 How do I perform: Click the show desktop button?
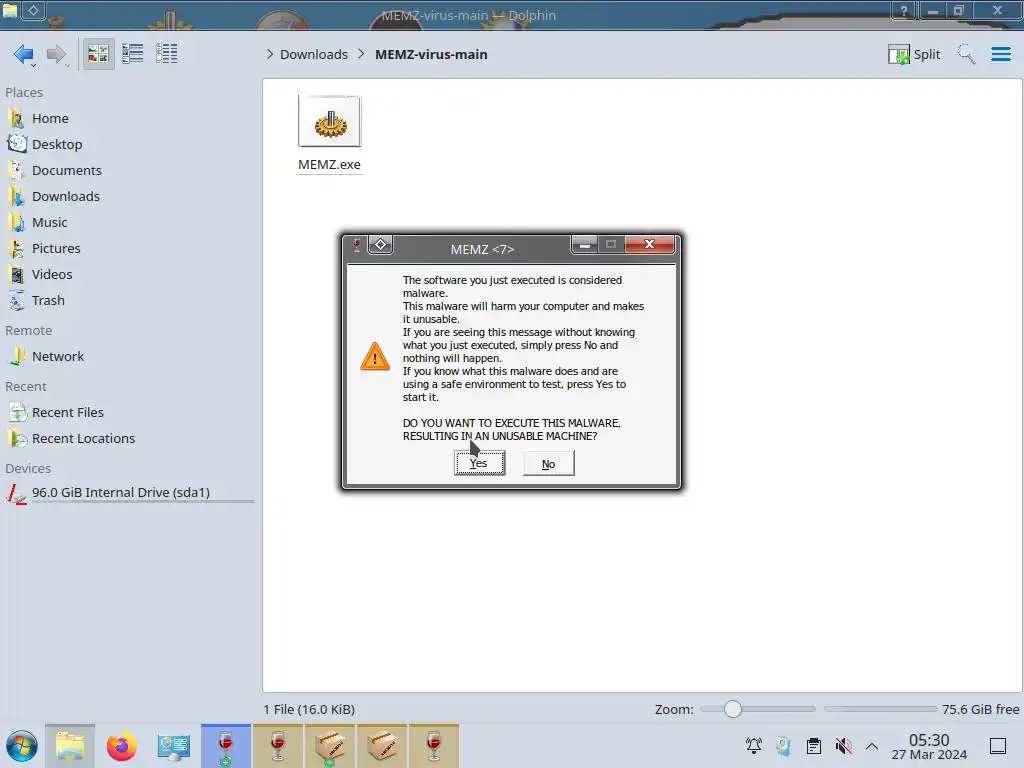[998, 746]
